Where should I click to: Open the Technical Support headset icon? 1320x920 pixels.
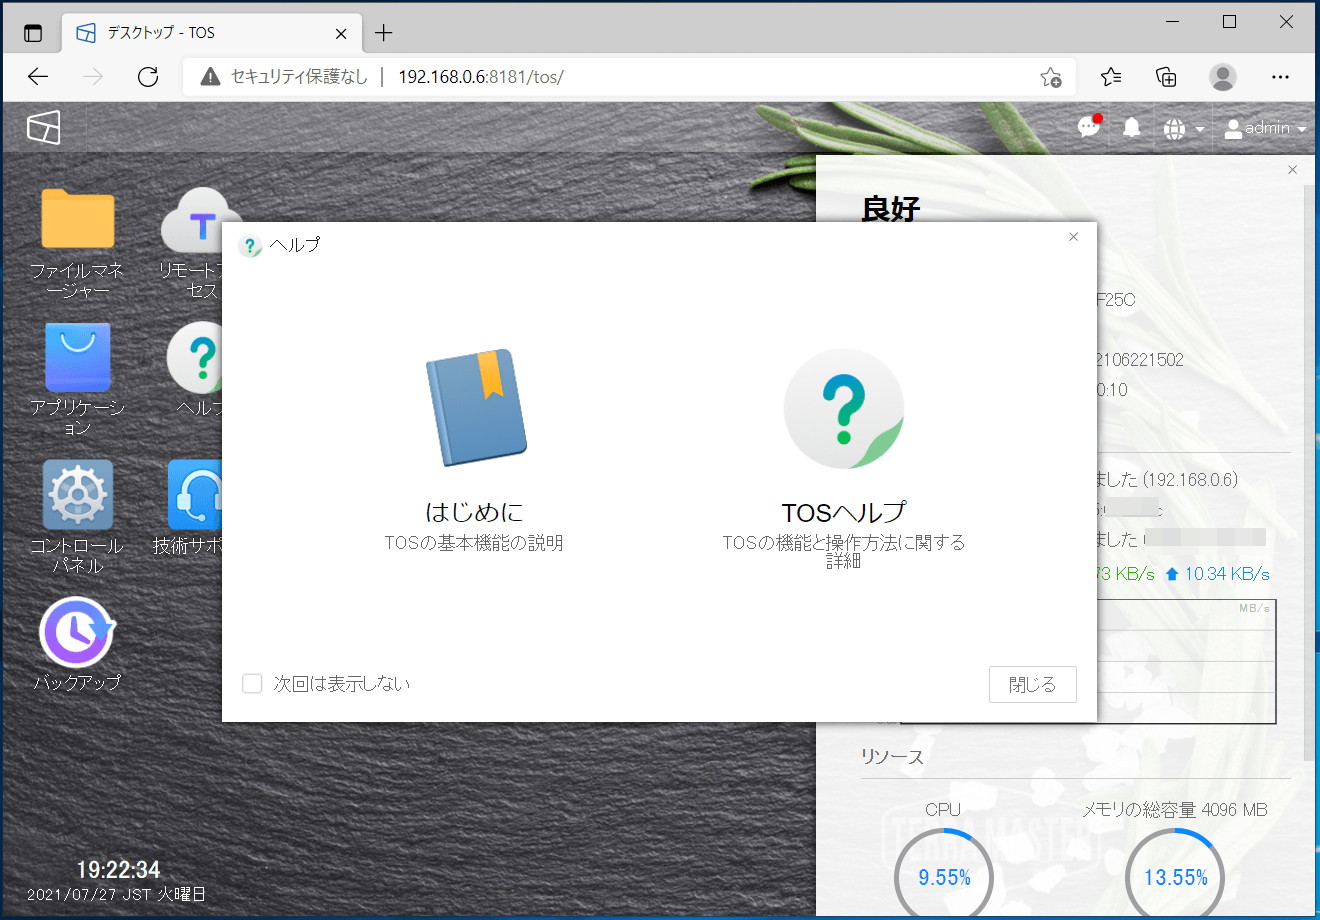(195, 494)
